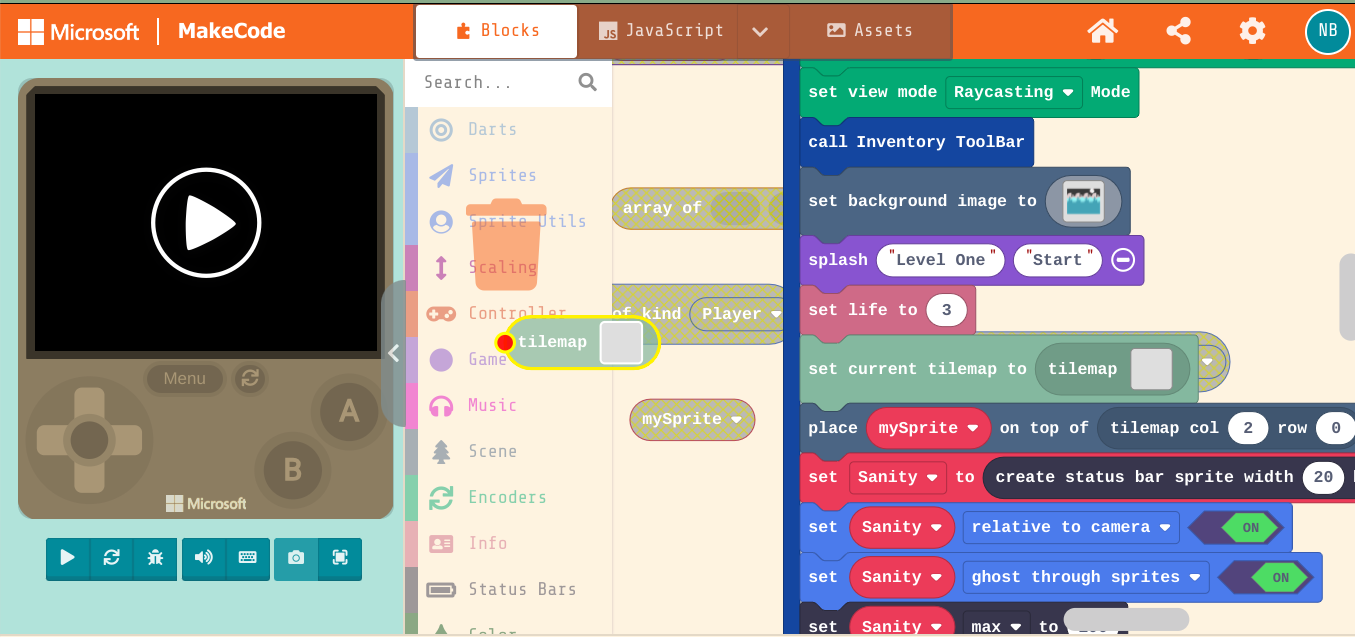Click the console Menu button

[x=184, y=378]
